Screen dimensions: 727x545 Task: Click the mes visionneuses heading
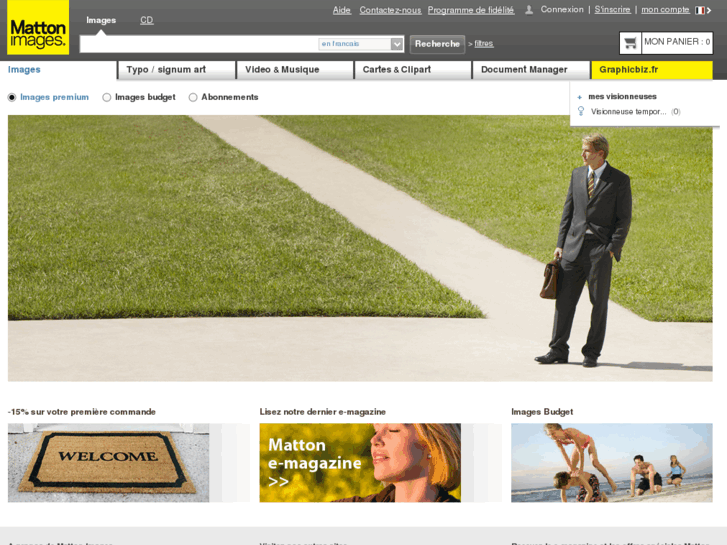click(x=622, y=96)
